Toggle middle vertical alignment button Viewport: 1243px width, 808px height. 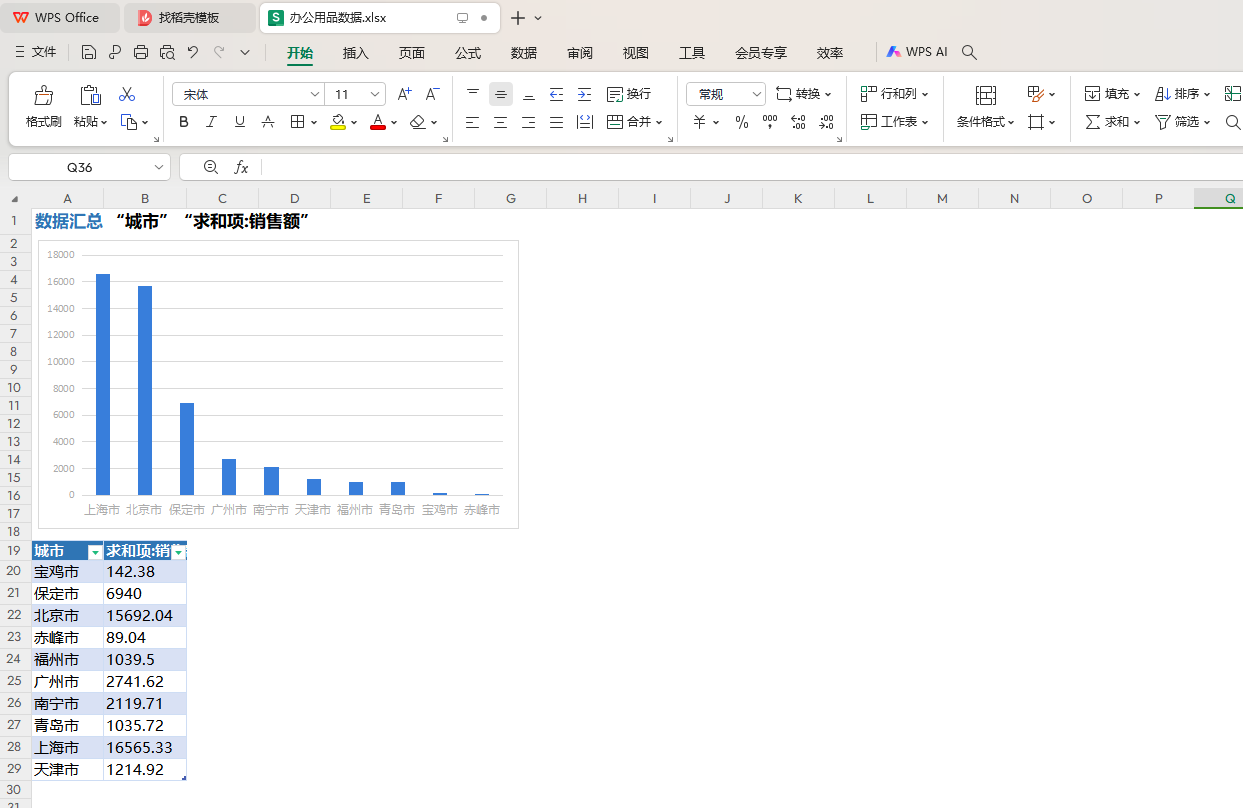pos(501,94)
